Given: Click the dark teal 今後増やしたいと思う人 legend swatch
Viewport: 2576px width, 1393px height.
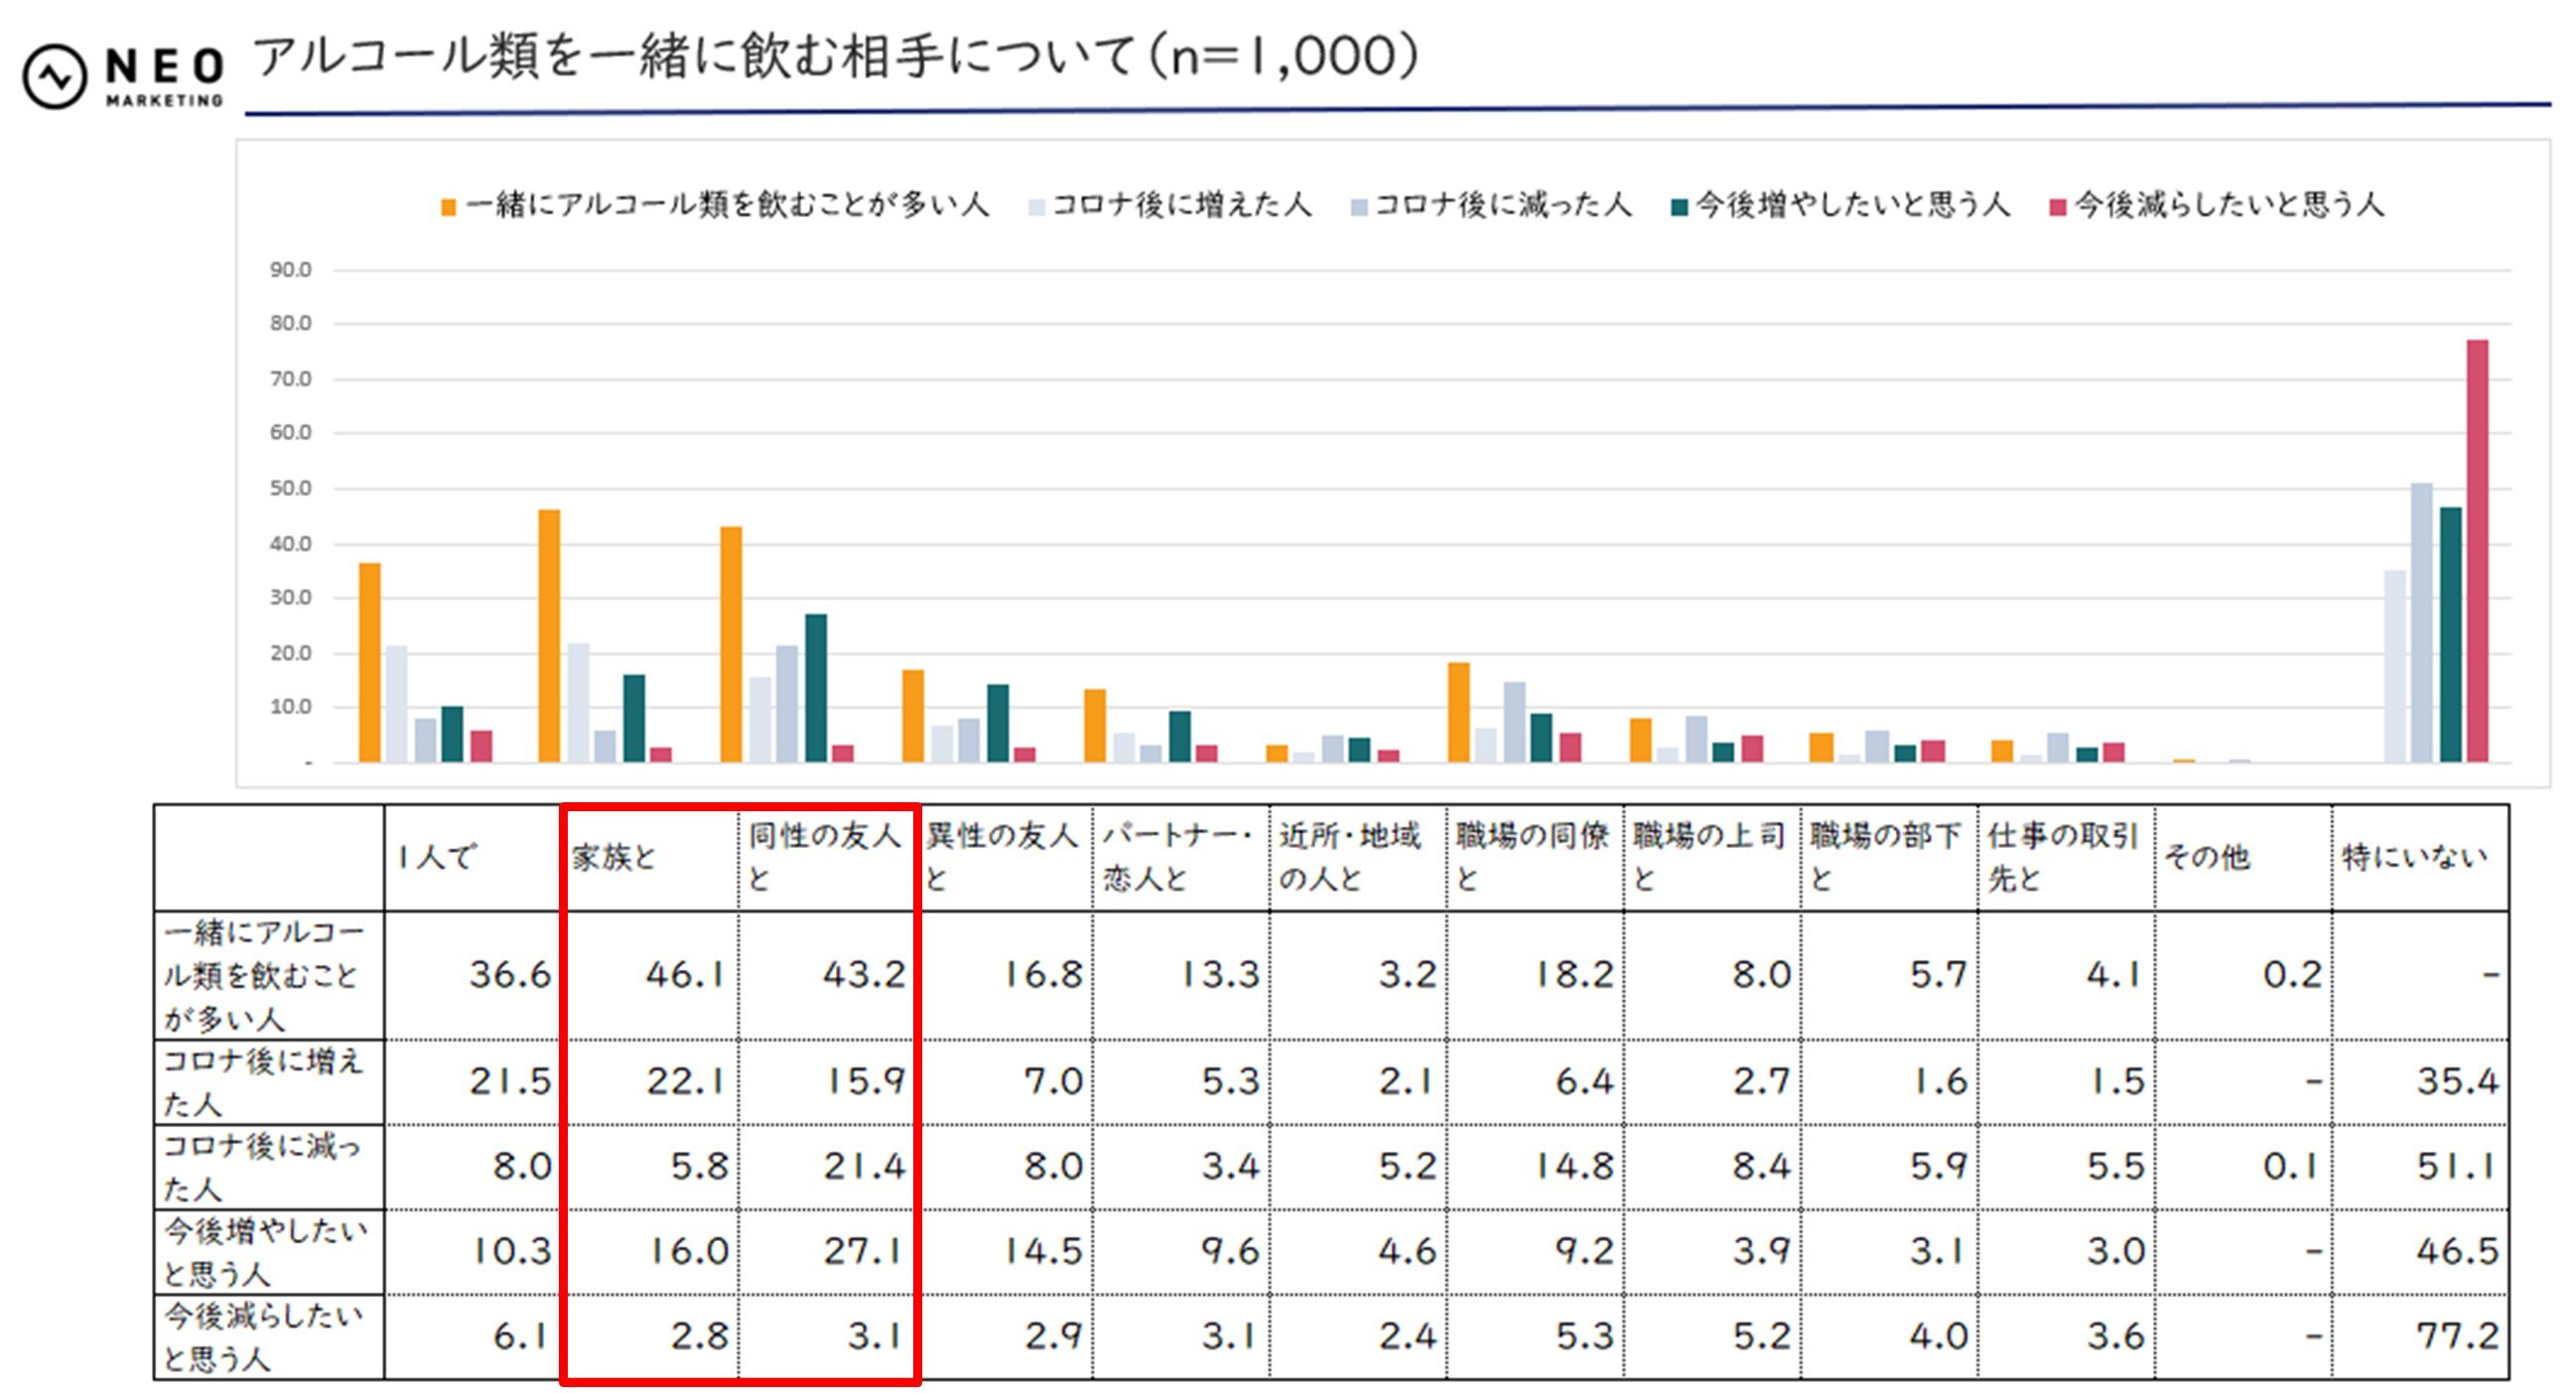Looking at the screenshot, I should 1679,207.
